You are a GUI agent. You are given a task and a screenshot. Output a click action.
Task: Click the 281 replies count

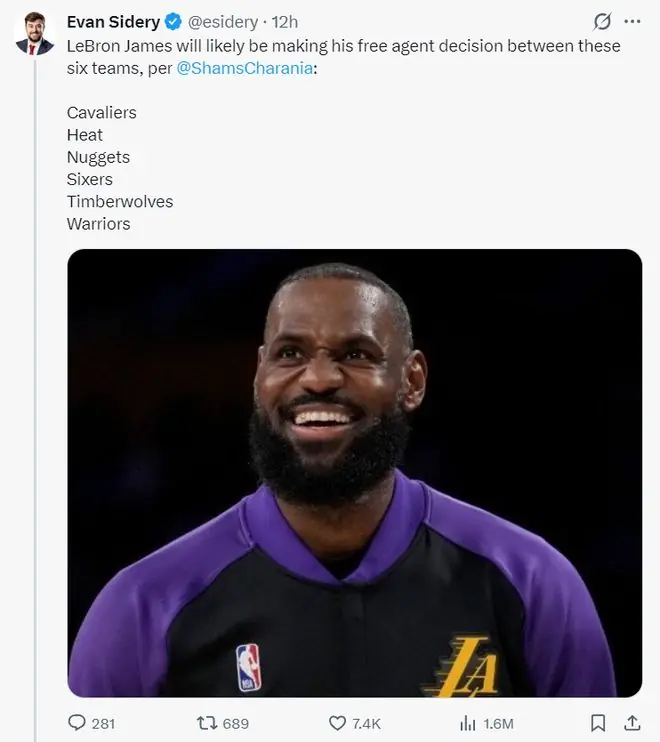tap(103, 724)
